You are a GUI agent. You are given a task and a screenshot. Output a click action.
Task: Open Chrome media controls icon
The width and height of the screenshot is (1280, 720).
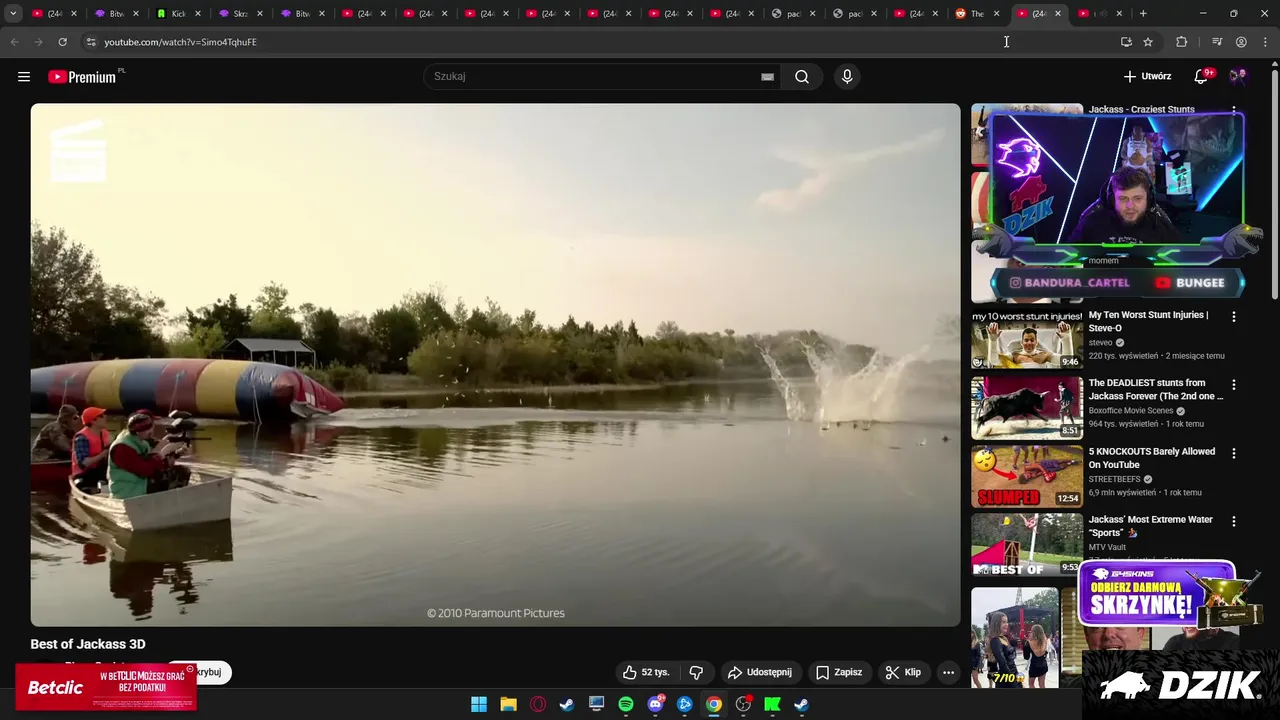click(1217, 42)
